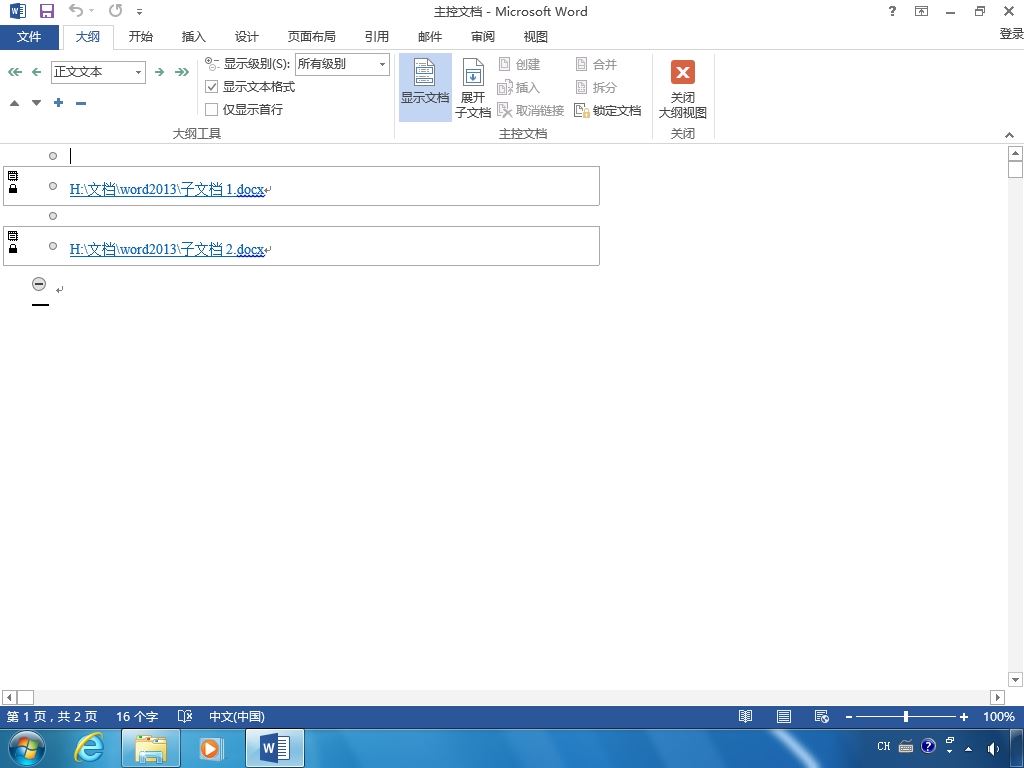1024x768 pixels.
Task: Open 显示级别 所有级别 dropdown
Action: point(383,64)
